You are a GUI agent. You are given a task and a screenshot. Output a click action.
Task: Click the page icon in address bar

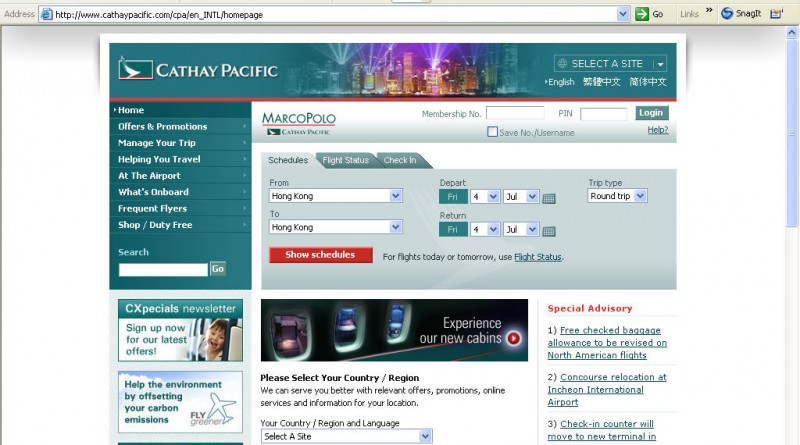tap(46, 14)
